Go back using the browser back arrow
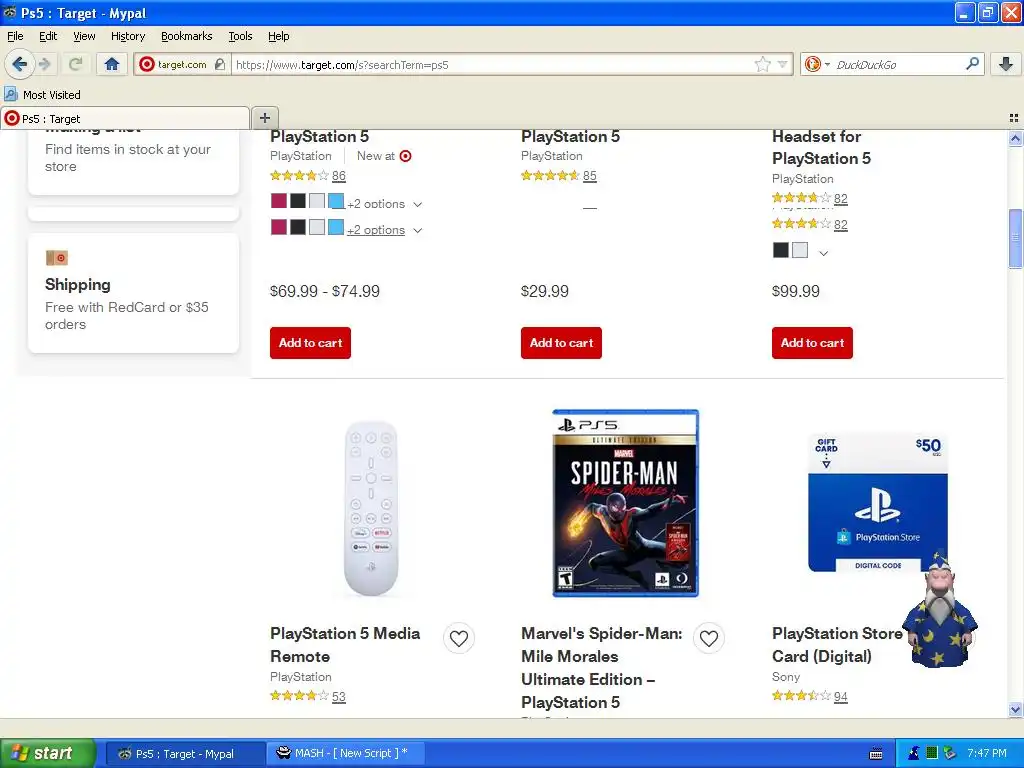 pos(19,64)
